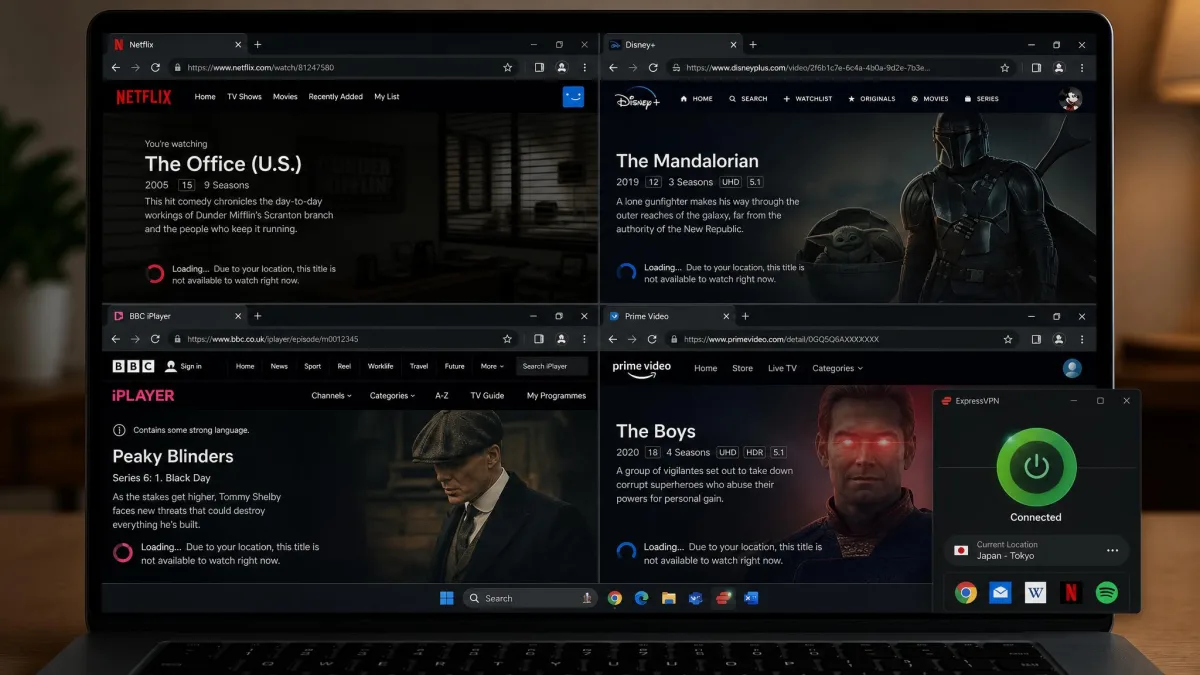This screenshot has width=1200, height=675.
Task: Toggle the ExpressVPN power connection button
Action: tap(1036, 467)
